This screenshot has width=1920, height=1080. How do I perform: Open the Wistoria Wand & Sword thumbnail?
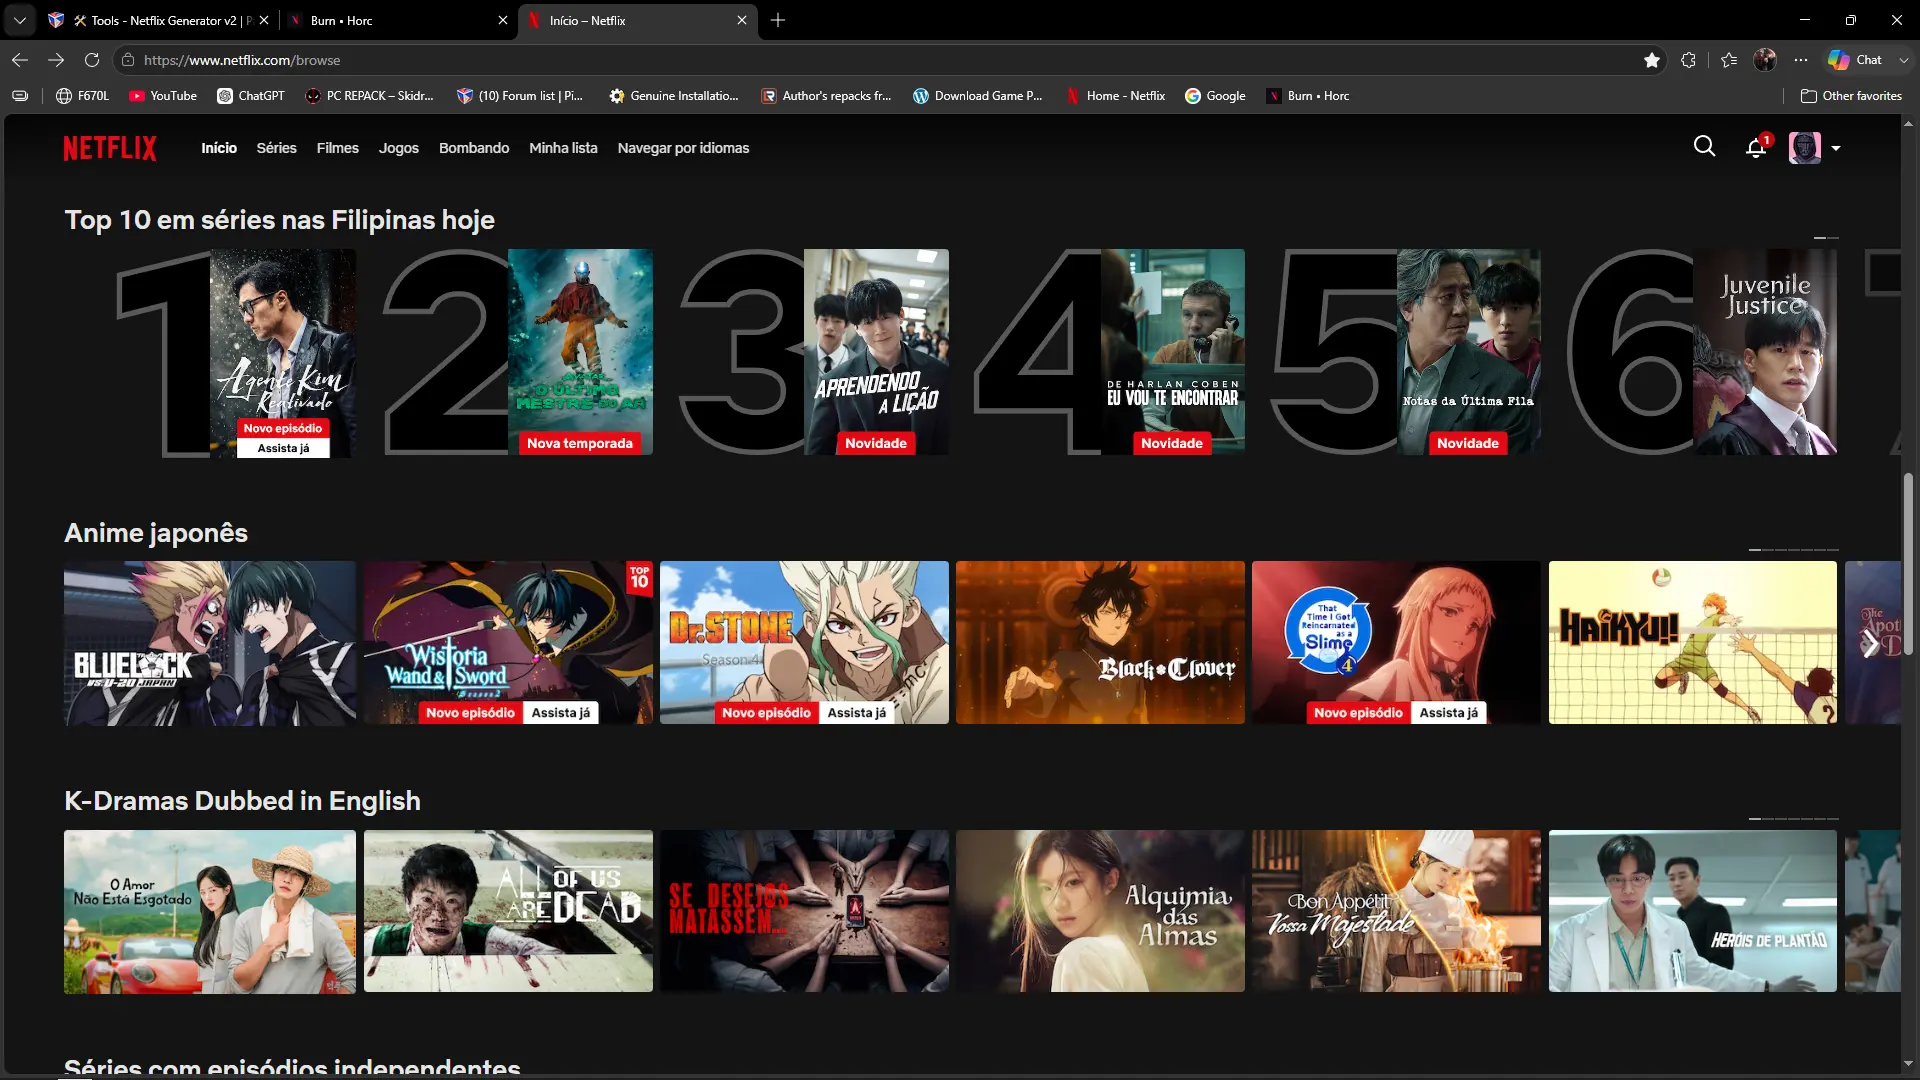pyautogui.click(x=508, y=643)
